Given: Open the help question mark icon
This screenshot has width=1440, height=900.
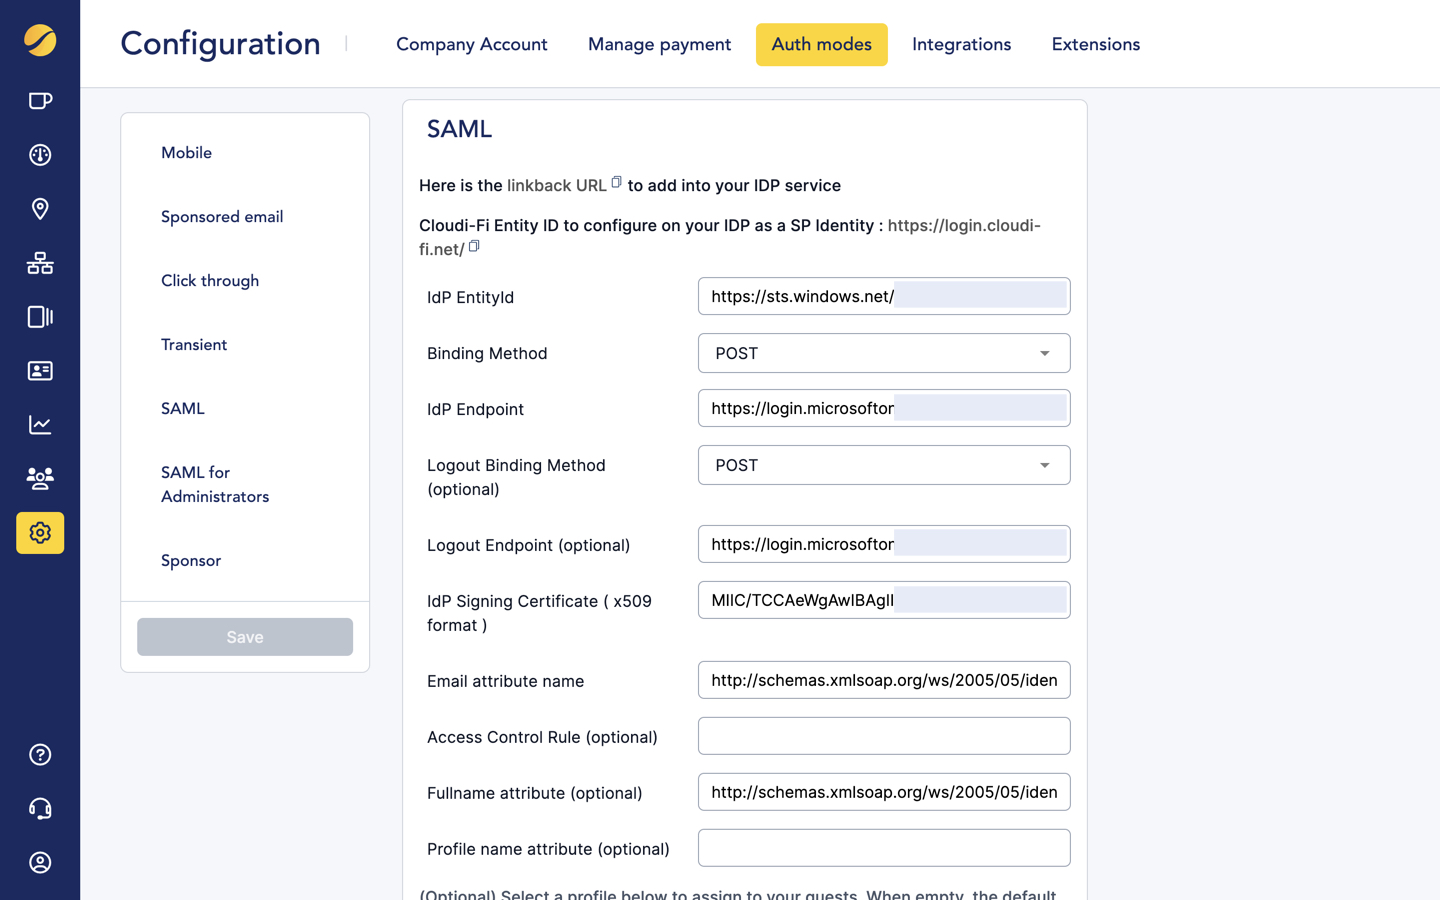Looking at the screenshot, I should 39,754.
